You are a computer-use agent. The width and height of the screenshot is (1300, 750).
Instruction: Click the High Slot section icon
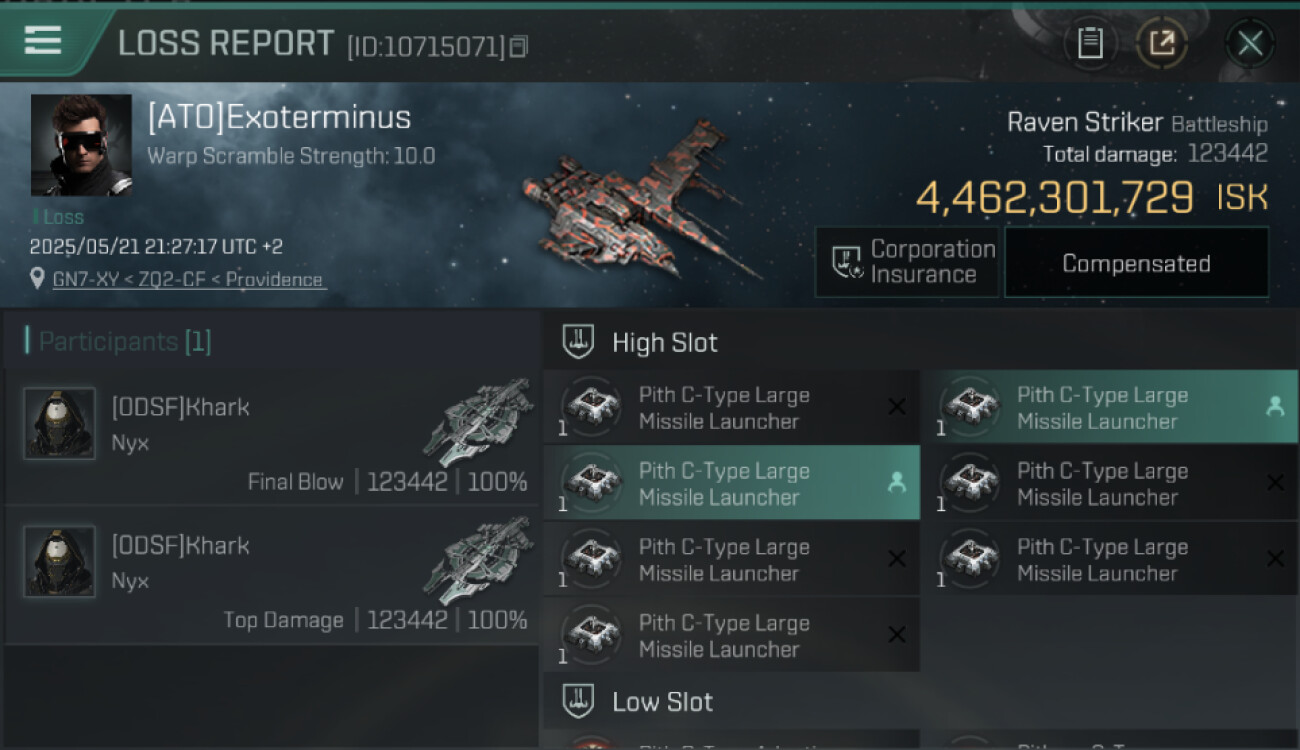tap(579, 342)
